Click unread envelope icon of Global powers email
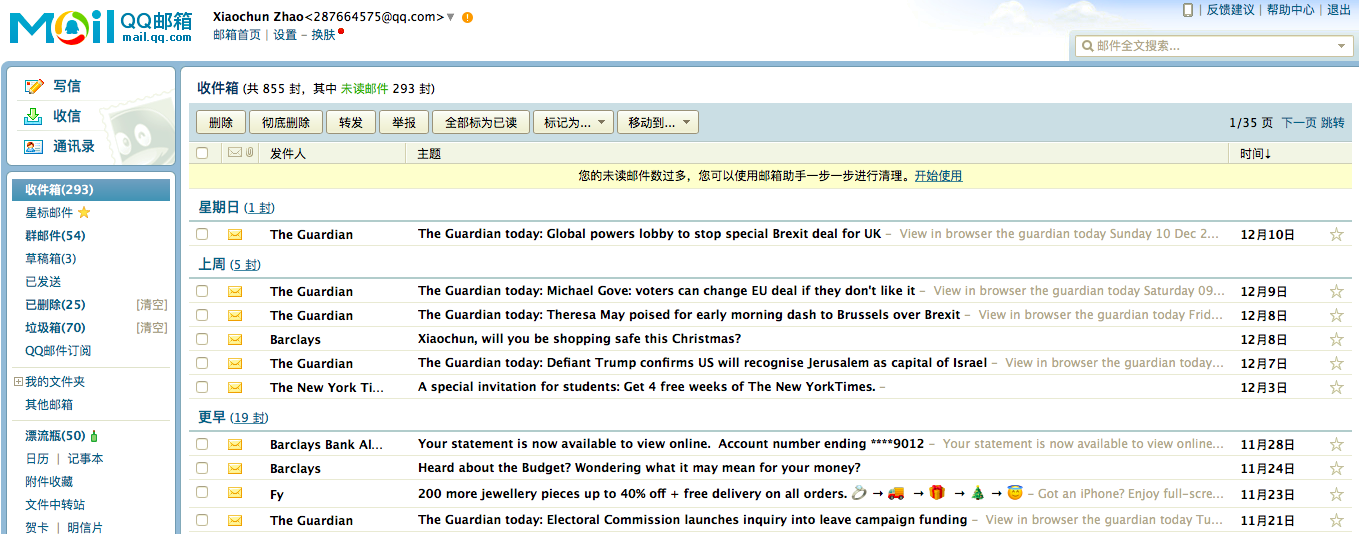Screen dimensions: 1359x534 235,234
